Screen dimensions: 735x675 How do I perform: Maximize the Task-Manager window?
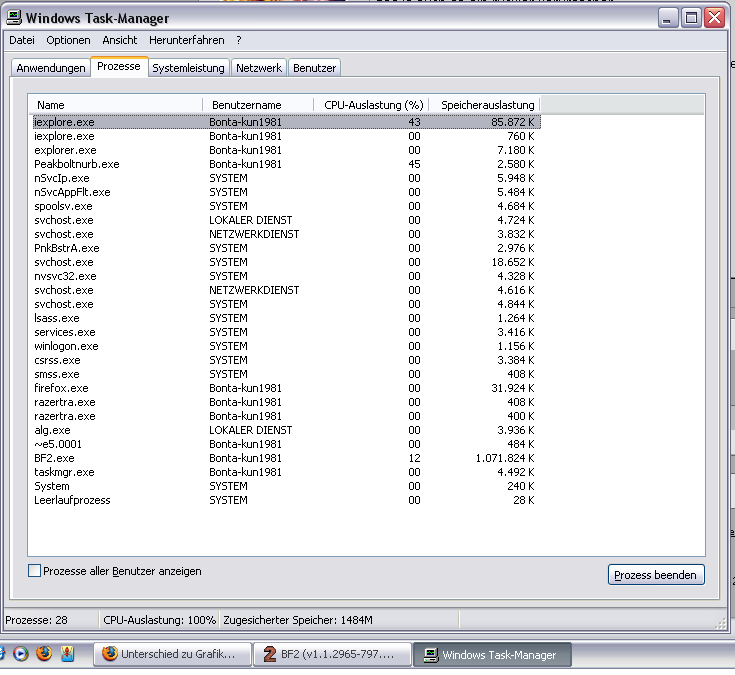pyautogui.click(x=691, y=18)
